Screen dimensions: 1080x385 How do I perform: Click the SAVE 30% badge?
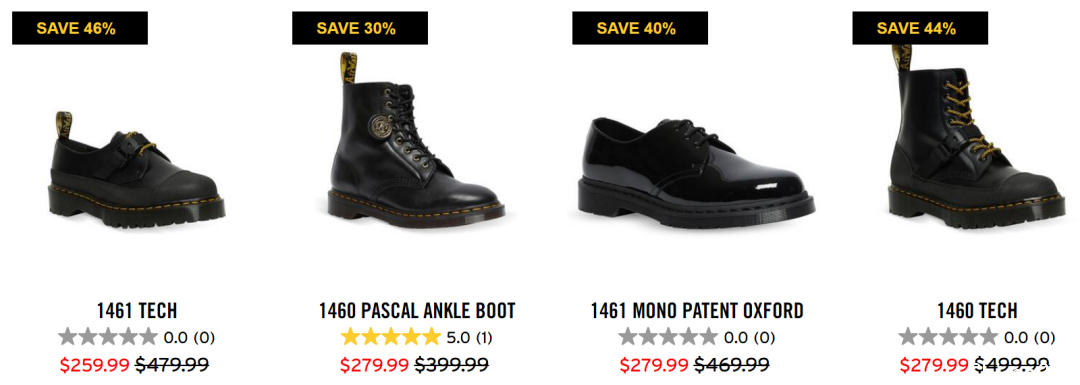(360, 28)
